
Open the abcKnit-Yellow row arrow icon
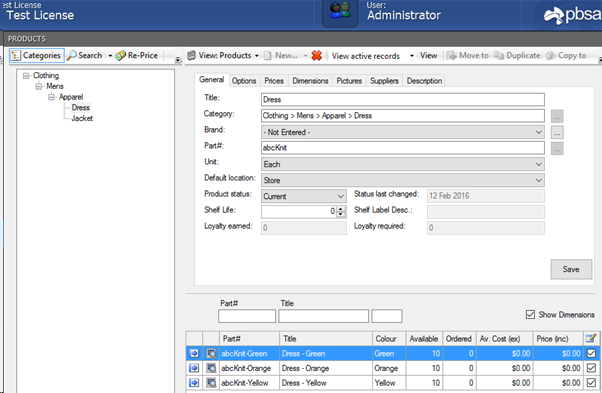(x=194, y=383)
